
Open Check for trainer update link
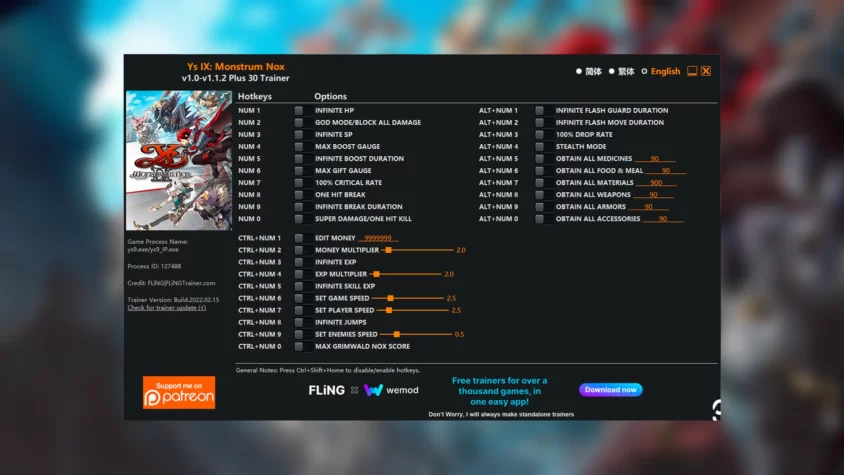(167, 308)
